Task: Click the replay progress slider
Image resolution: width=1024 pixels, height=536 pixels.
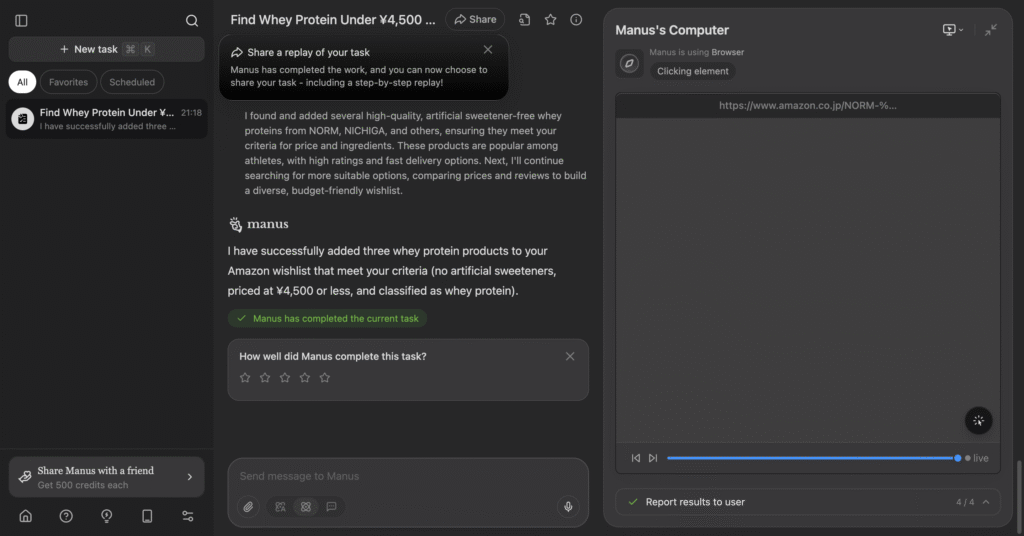Action: click(x=814, y=458)
